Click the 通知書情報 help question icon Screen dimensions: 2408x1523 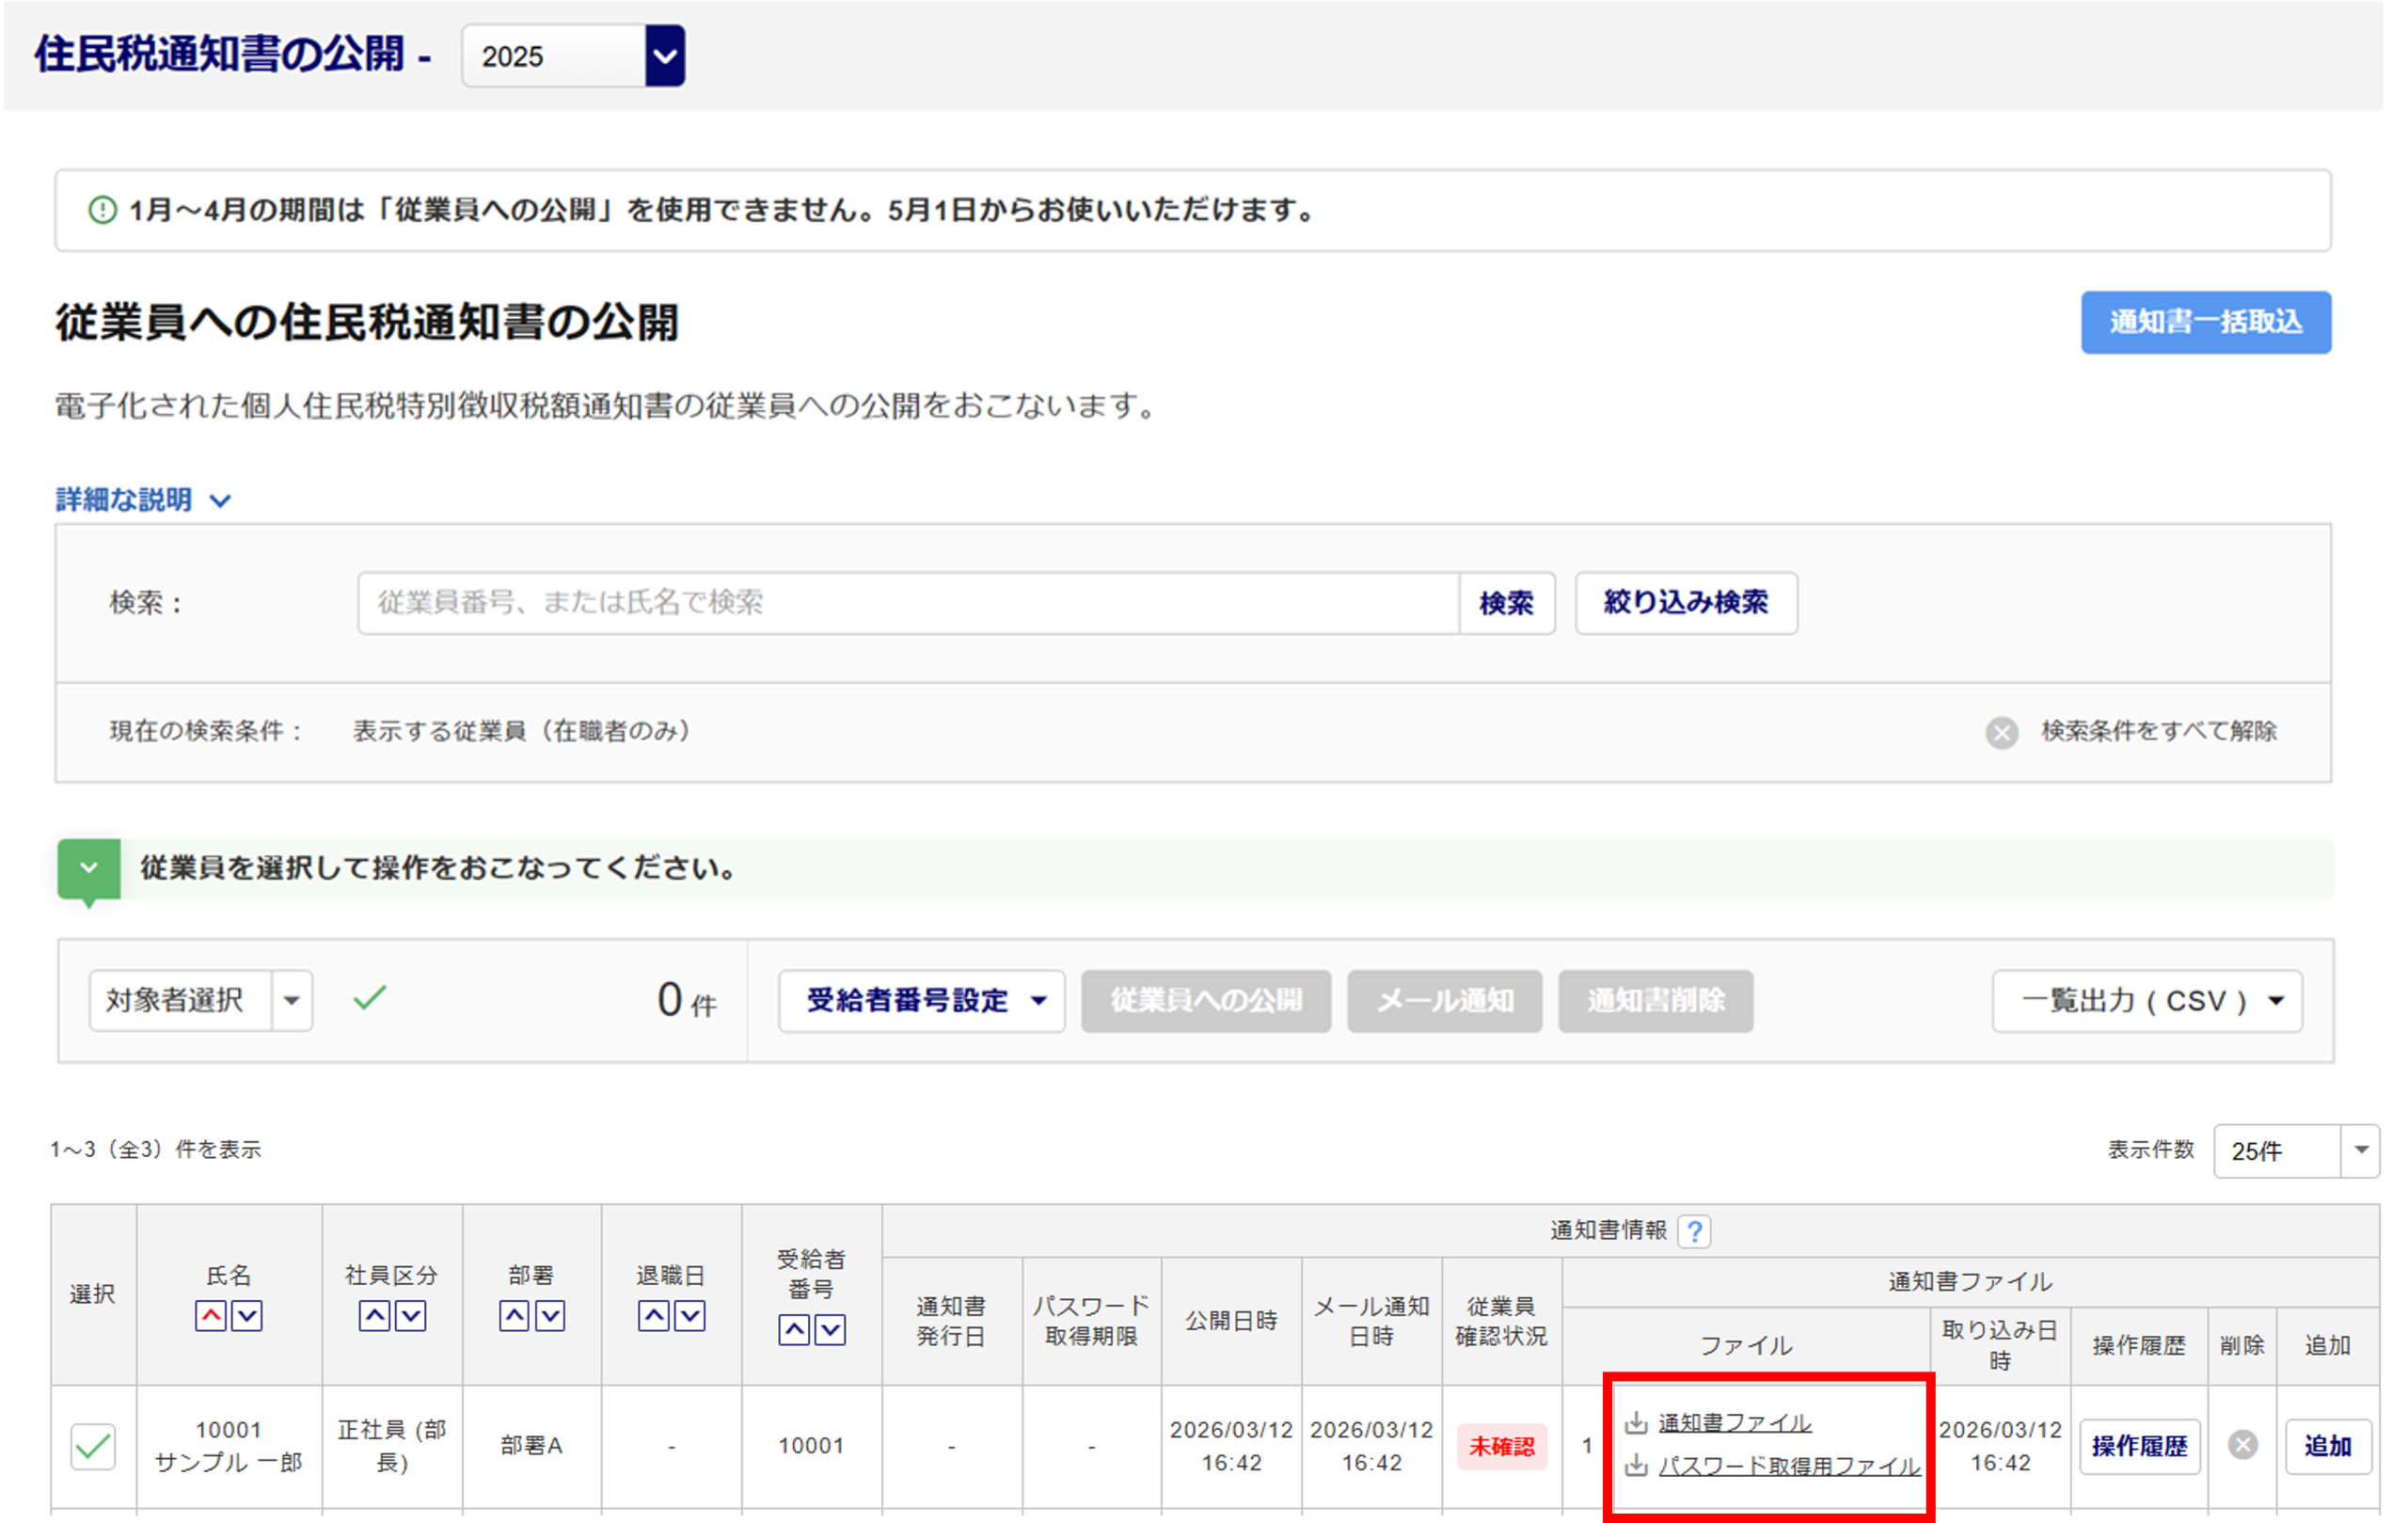pos(1695,1231)
